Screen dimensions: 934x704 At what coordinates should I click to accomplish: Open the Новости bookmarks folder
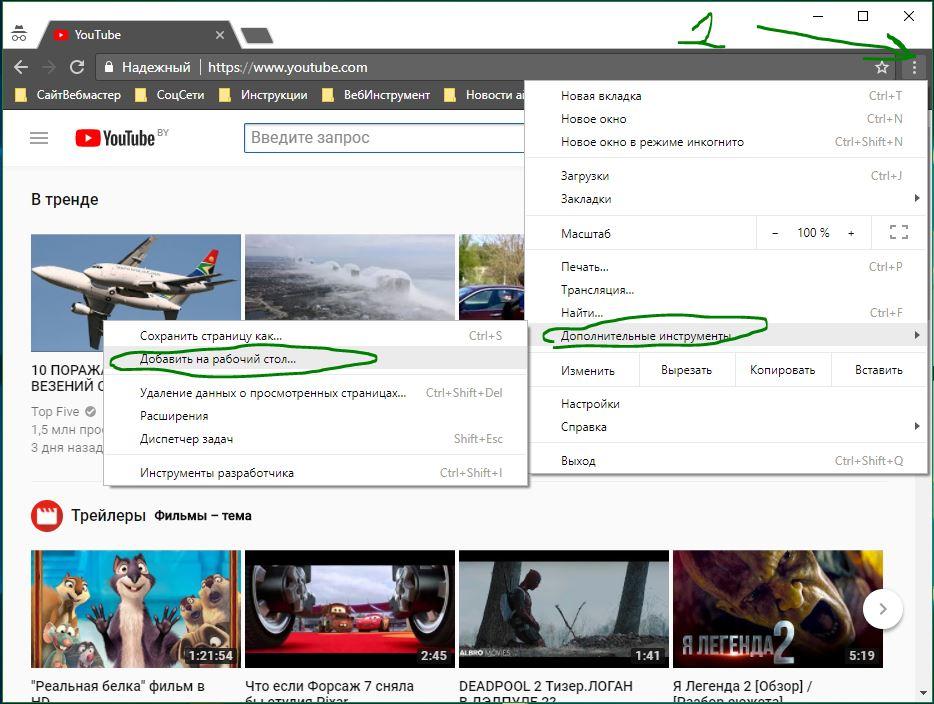[x=484, y=95]
